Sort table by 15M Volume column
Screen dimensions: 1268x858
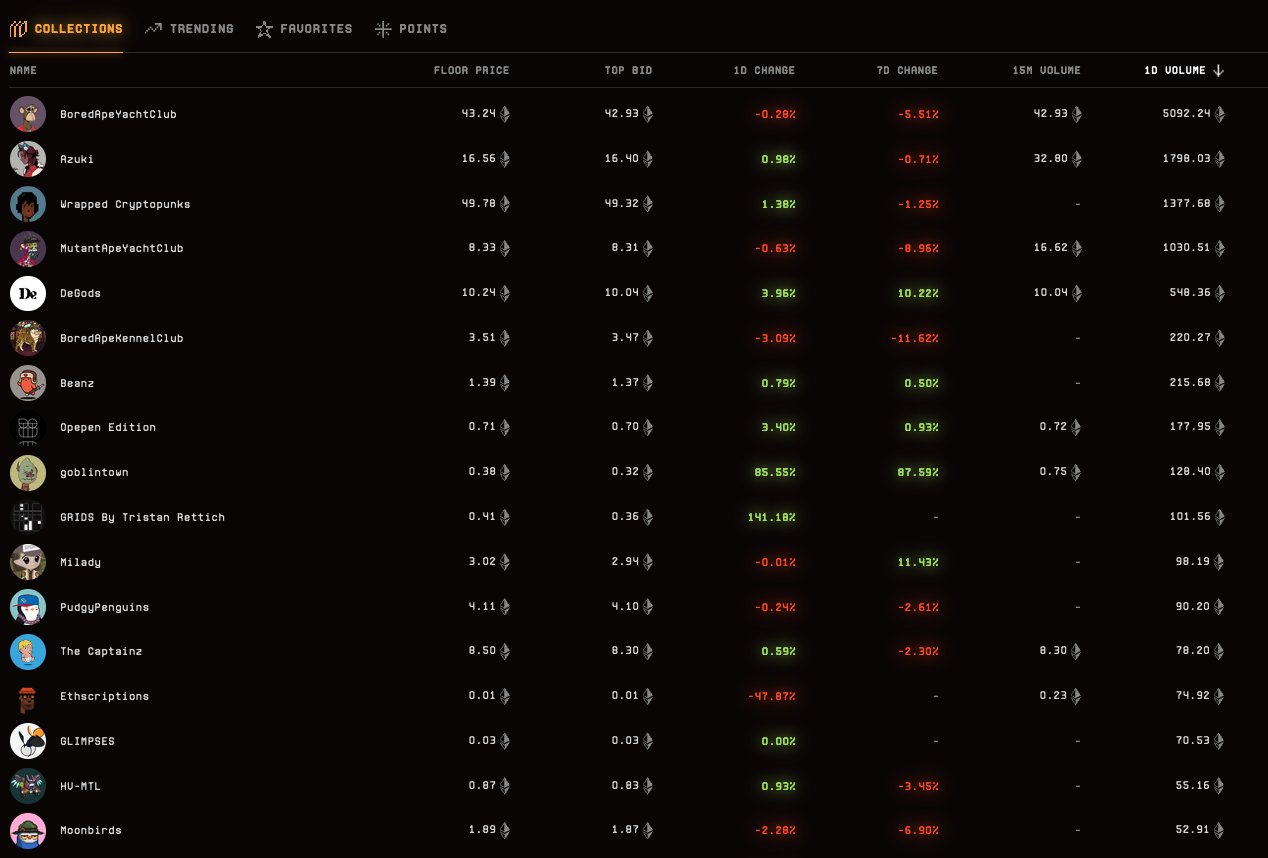1046,71
